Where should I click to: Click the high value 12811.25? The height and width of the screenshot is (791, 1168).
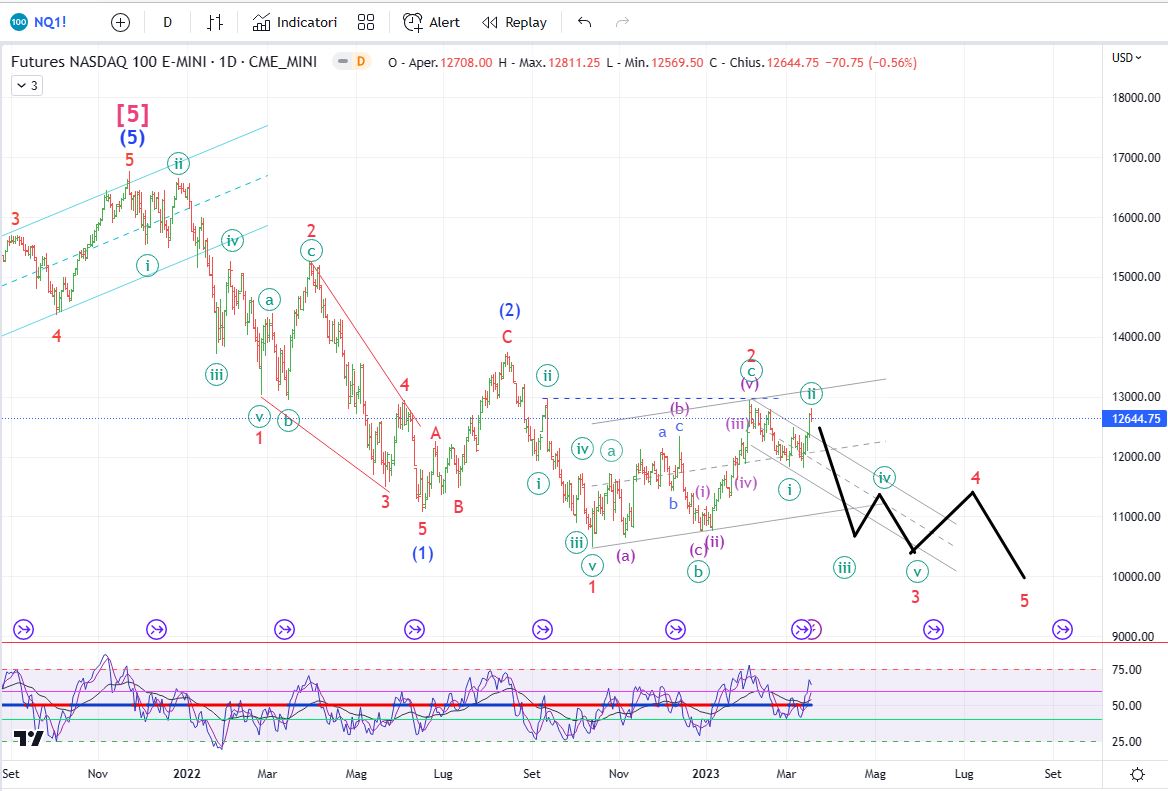tap(574, 63)
